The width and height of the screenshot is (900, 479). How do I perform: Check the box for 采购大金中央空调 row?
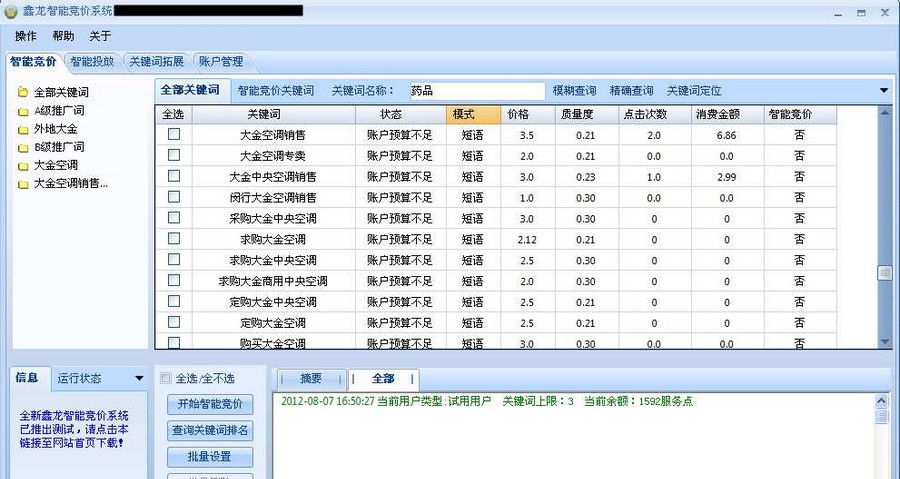coord(174,217)
